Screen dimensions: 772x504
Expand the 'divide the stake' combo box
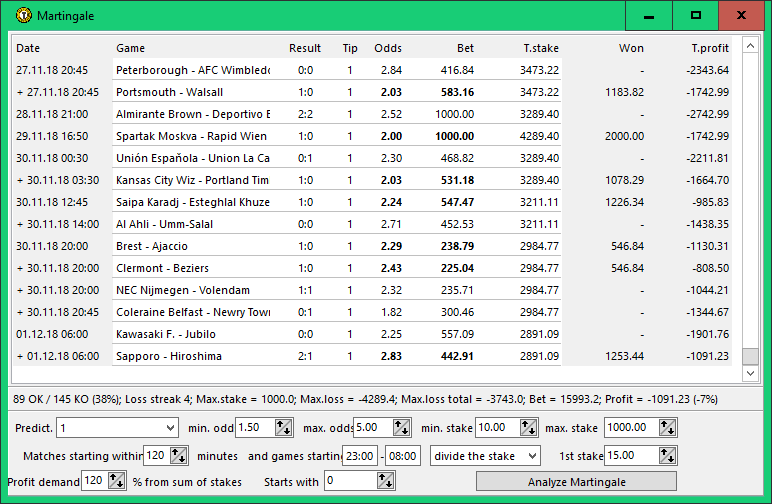click(x=530, y=455)
